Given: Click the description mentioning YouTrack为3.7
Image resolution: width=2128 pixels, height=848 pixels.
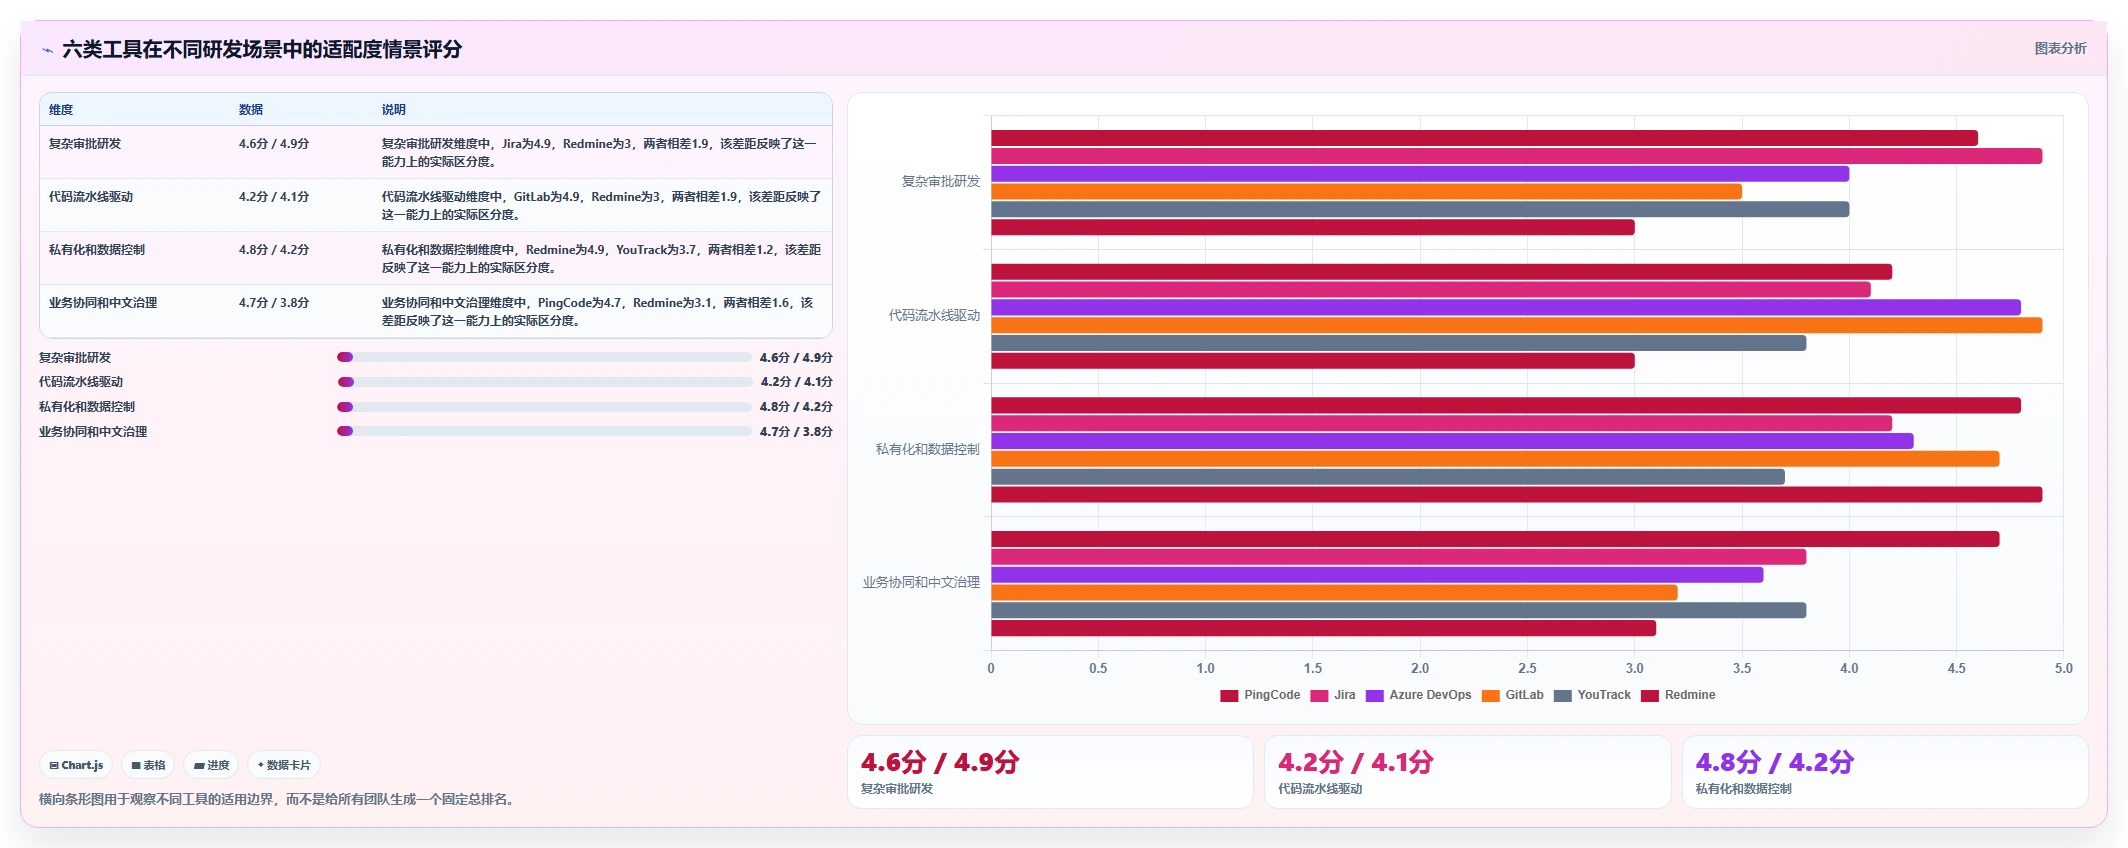Looking at the screenshot, I should [x=601, y=259].
